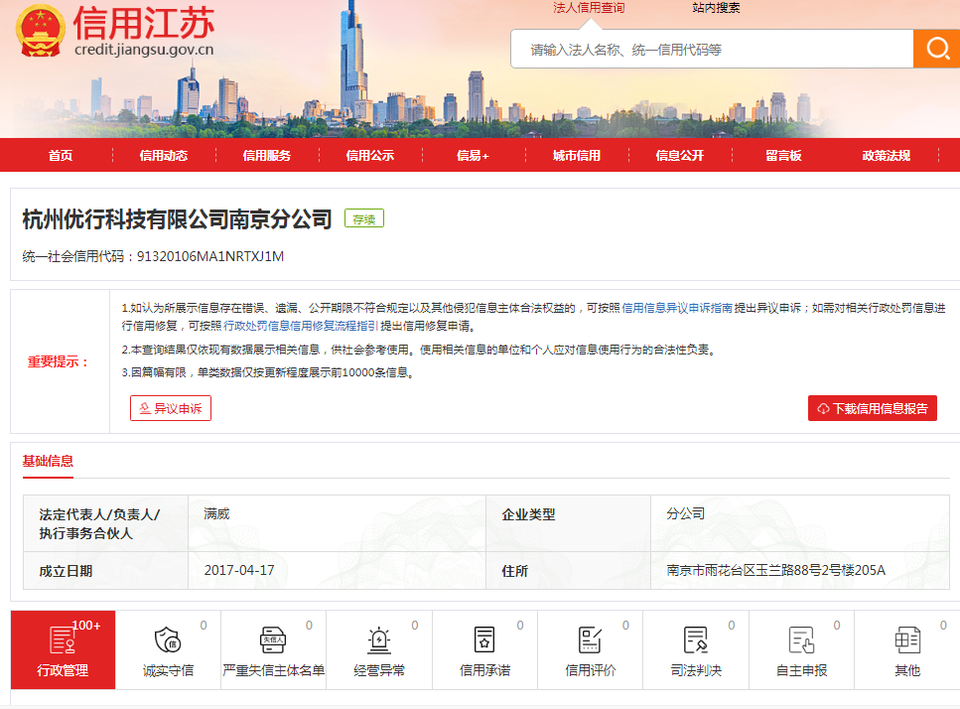Open the 信用信息异议申诉指南 link
Screen dimensions: 960x709
677,308
